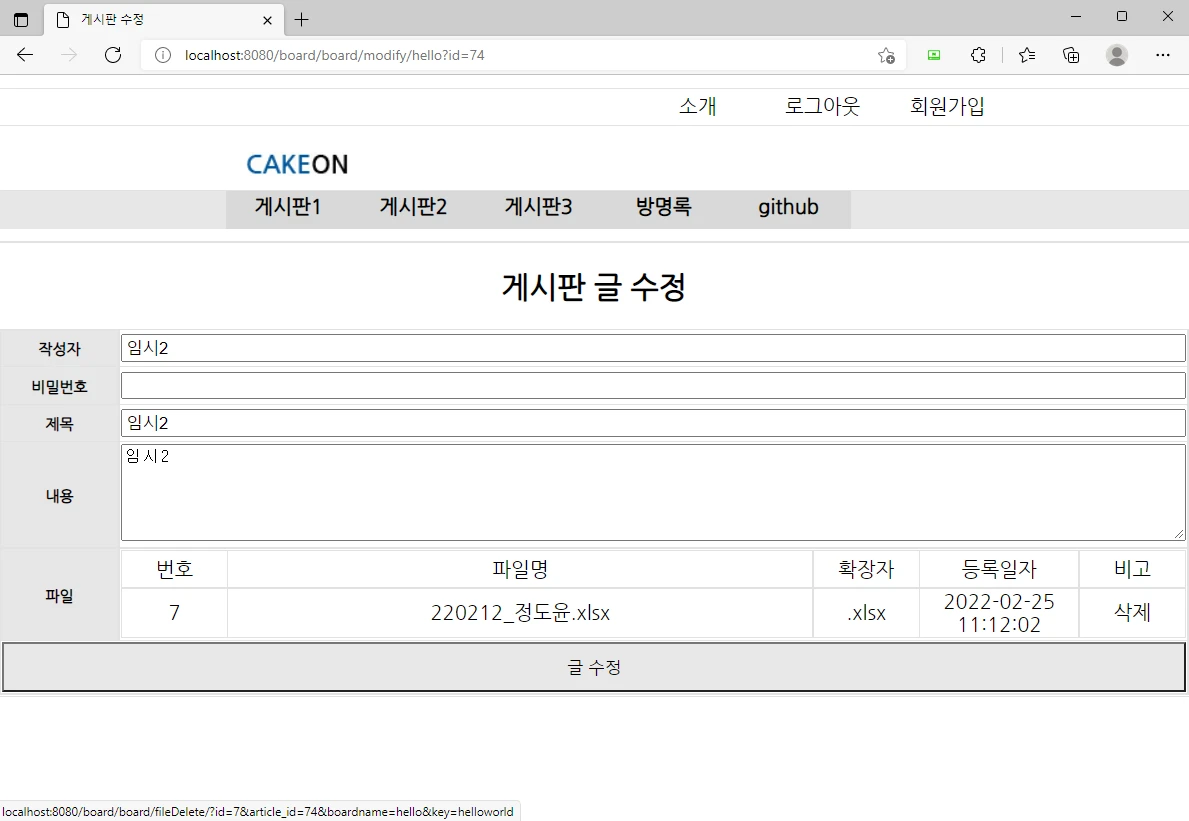Viewport: 1189px width, 821px height.
Task: Open the Extensions puzzle icon
Action: 977,55
